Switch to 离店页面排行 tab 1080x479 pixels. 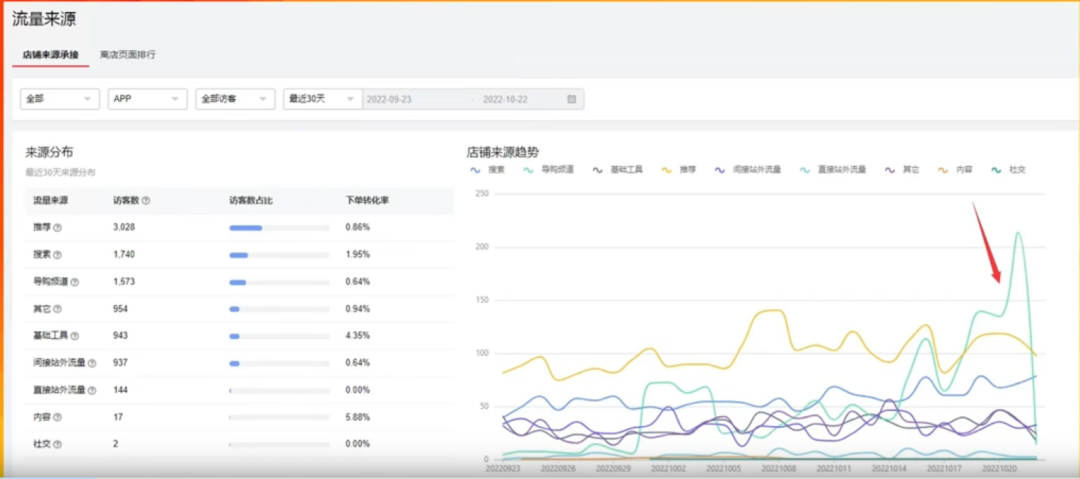[128, 54]
